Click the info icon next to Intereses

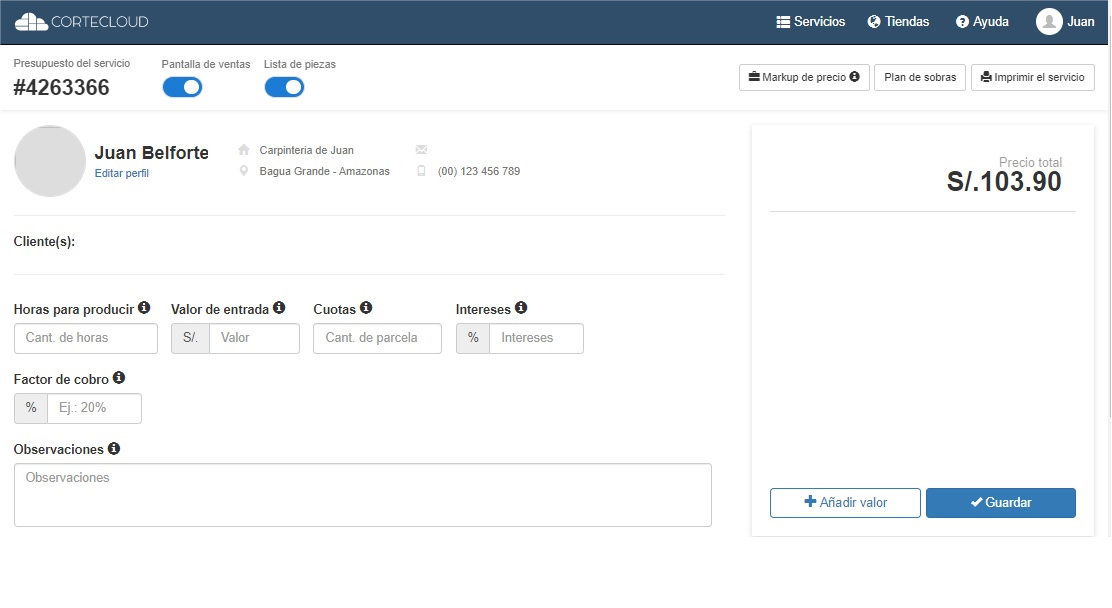point(521,307)
